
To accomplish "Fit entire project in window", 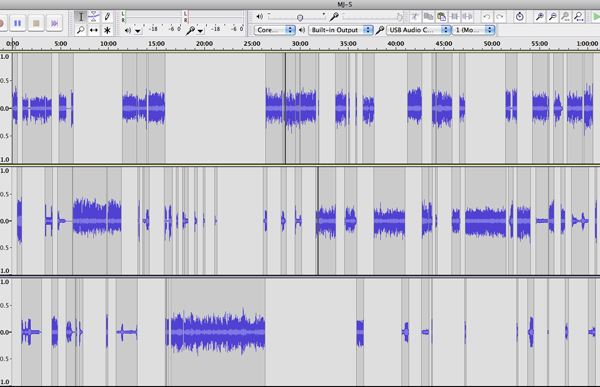I will pyautogui.click(x=579, y=17).
